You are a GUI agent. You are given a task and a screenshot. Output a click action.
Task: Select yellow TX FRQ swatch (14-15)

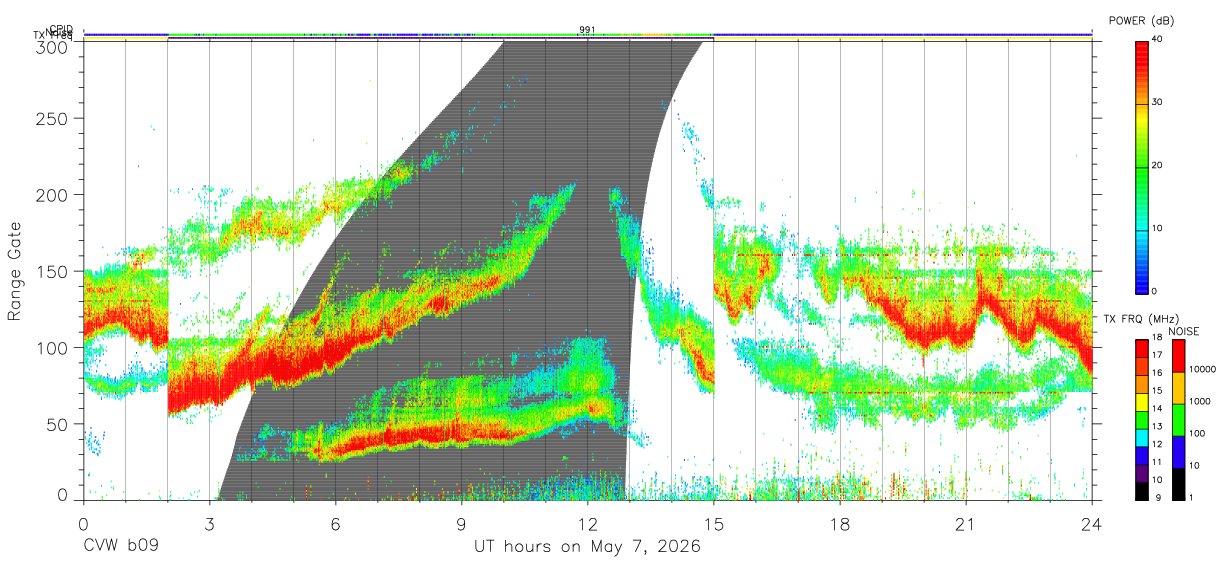point(1142,402)
